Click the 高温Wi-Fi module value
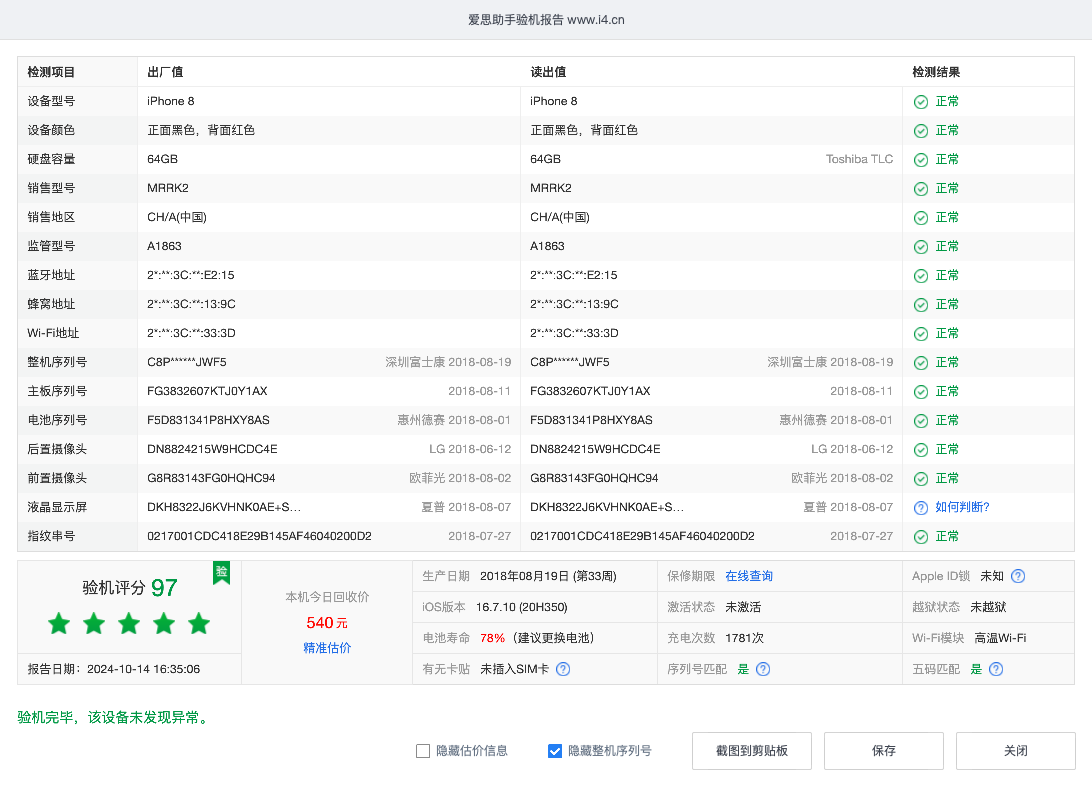1092x786 pixels. pos(1000,638)
